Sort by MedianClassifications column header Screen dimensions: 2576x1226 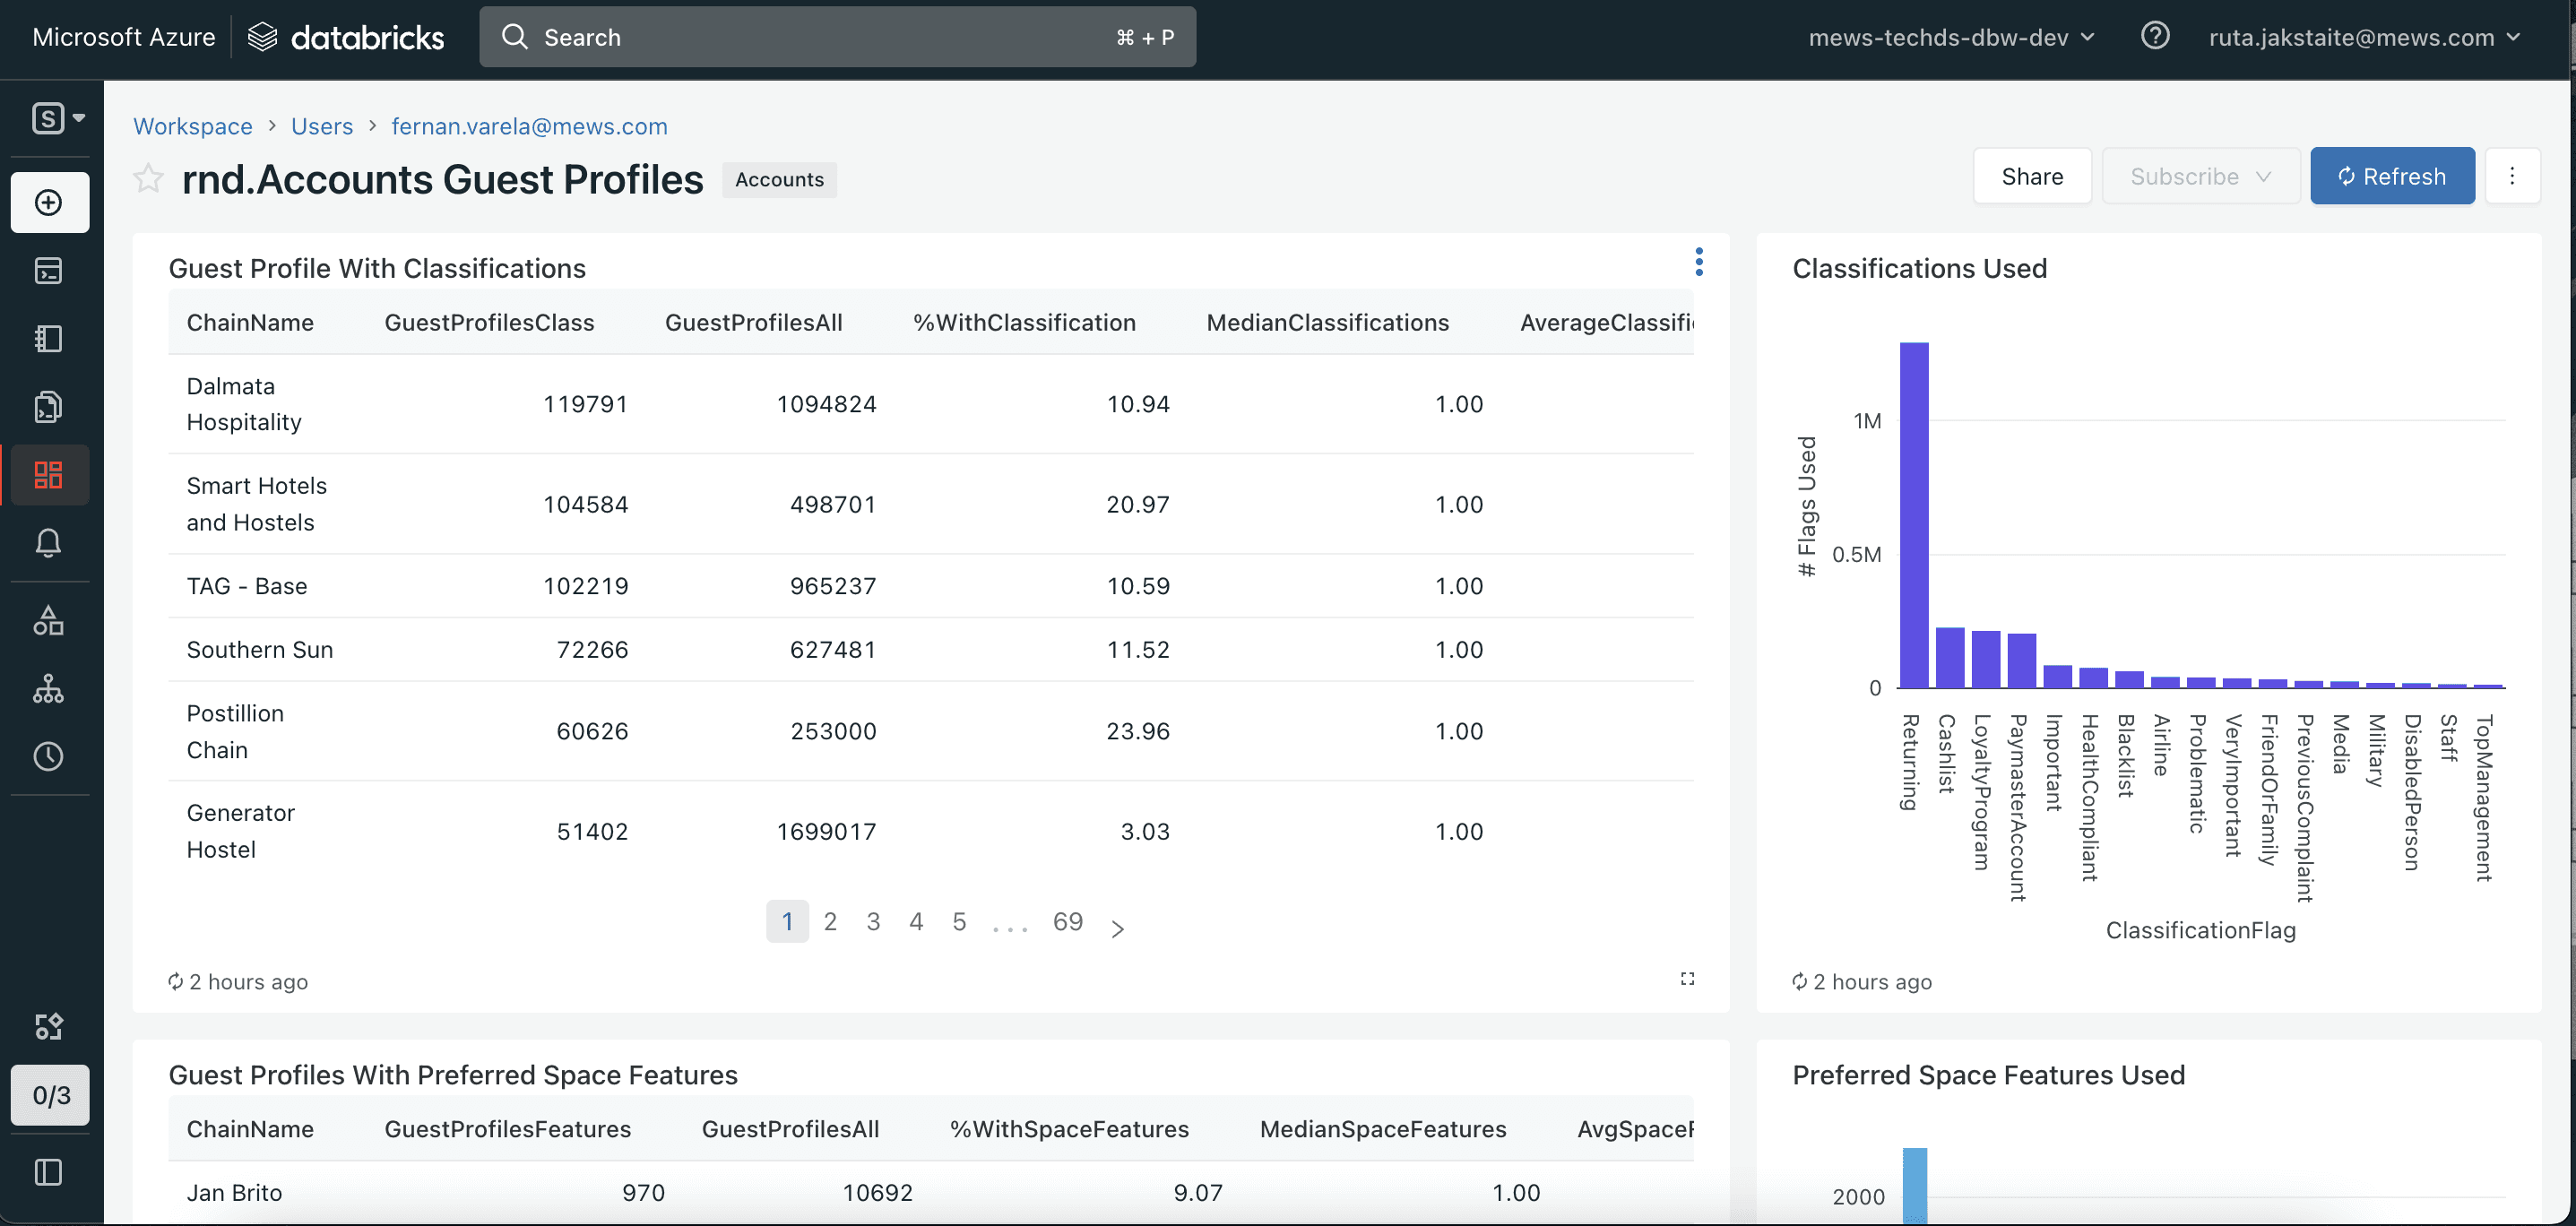point(1327,322)
